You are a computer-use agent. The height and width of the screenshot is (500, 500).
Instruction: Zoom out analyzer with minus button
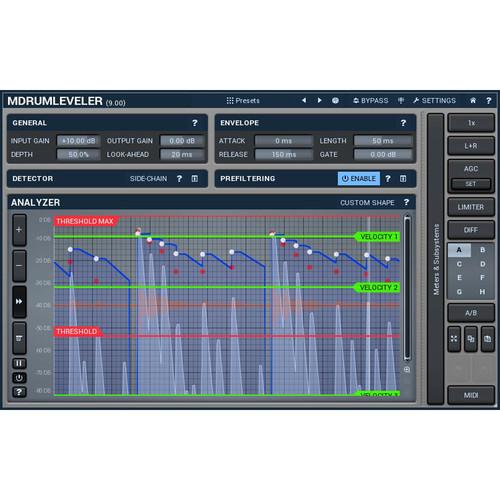(x=19, y=266)
